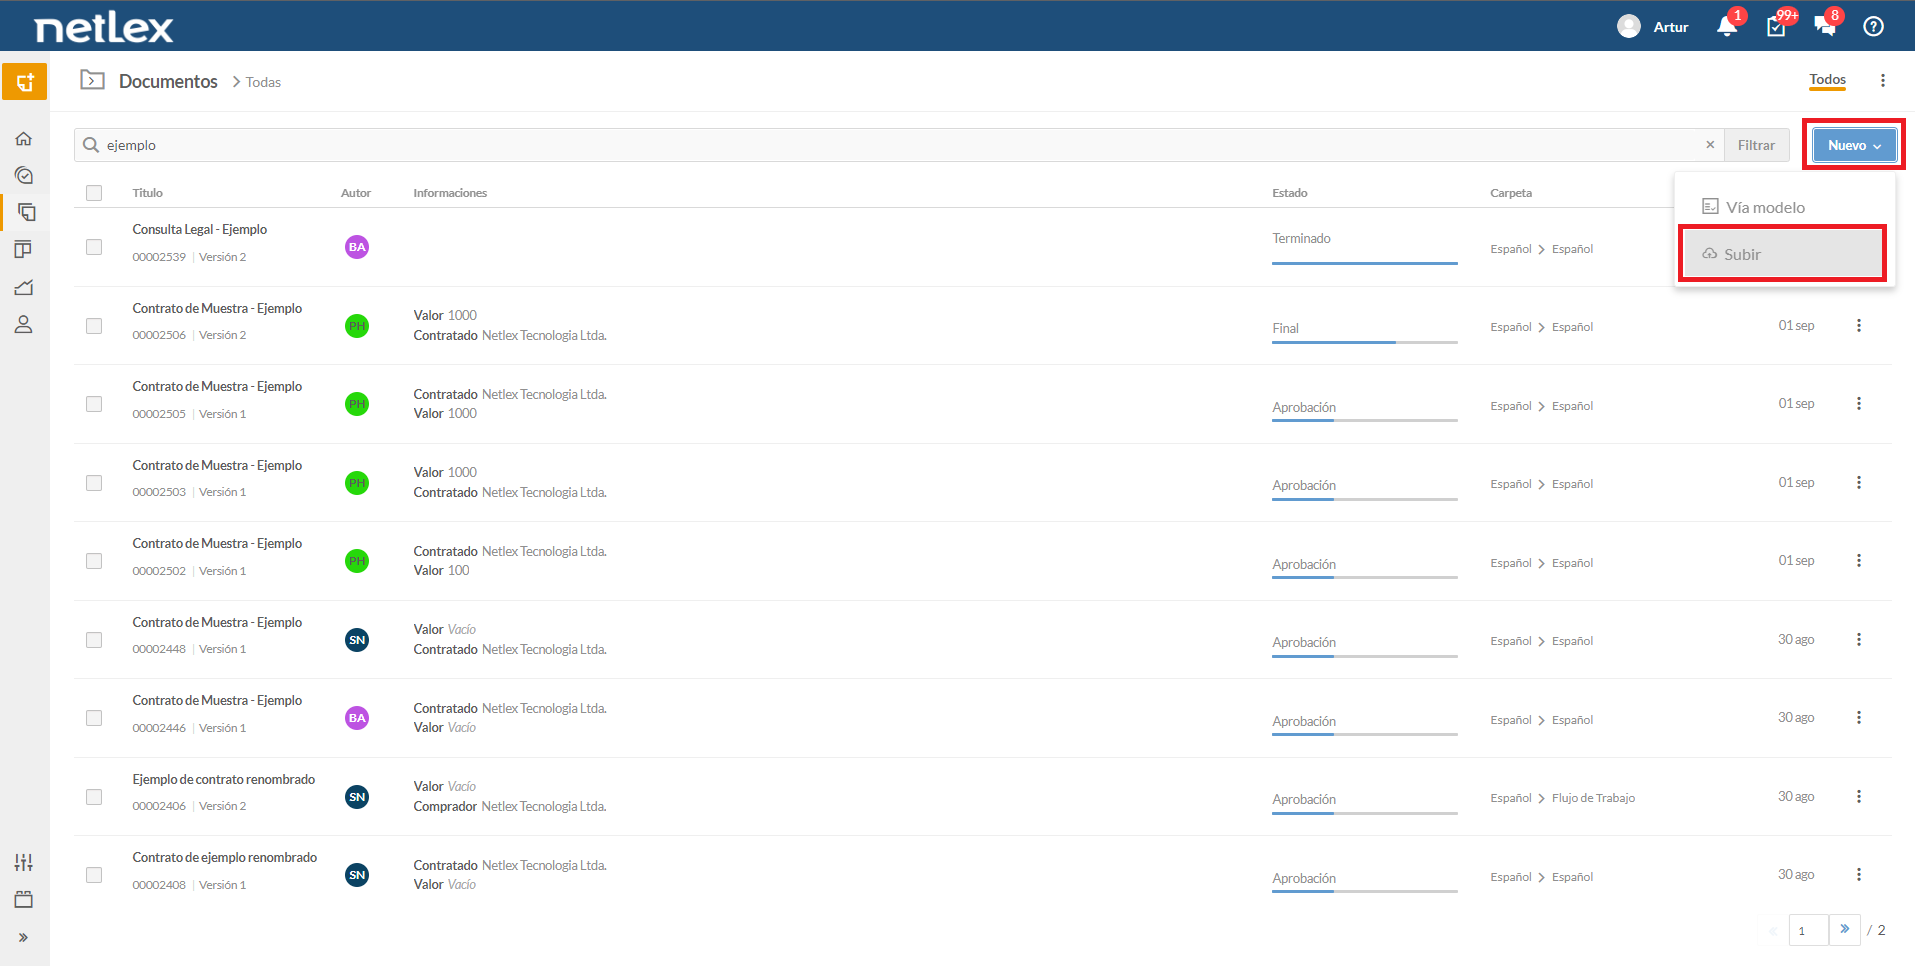
Task: Click the search magnifier icon
Action: point(91,145)
